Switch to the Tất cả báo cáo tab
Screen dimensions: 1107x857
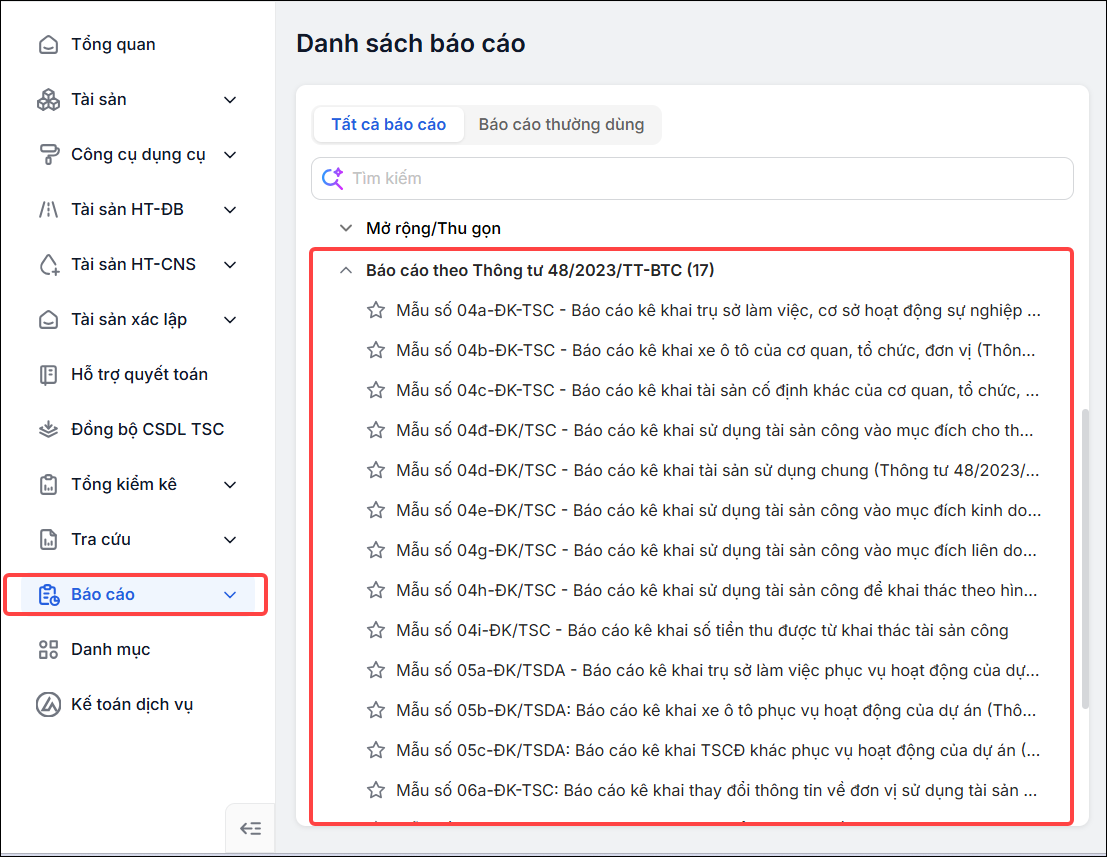pos(388,124)
